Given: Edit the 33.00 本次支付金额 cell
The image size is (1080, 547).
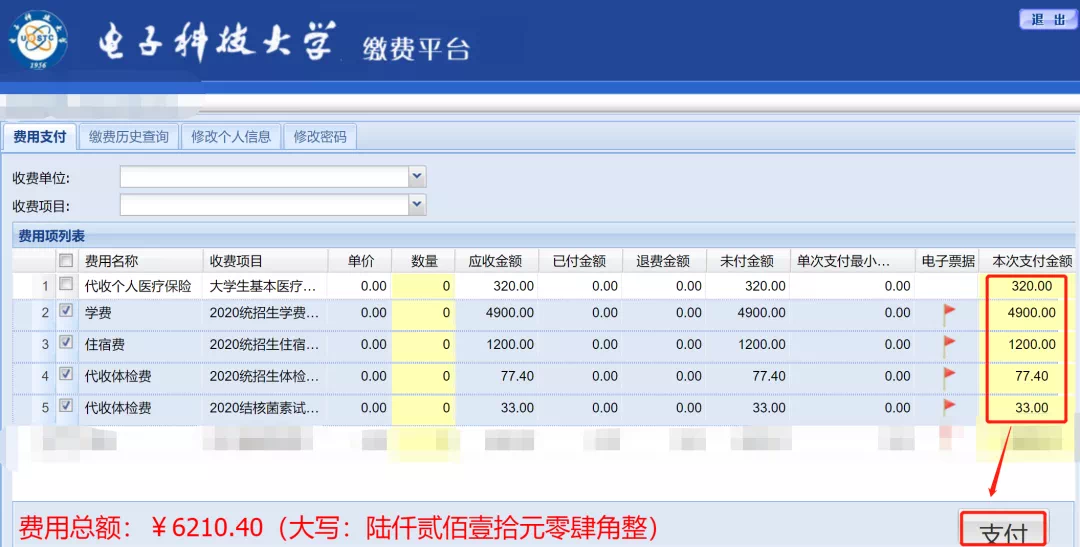Looking at the screenshot, I should [x=1027, y=408].
